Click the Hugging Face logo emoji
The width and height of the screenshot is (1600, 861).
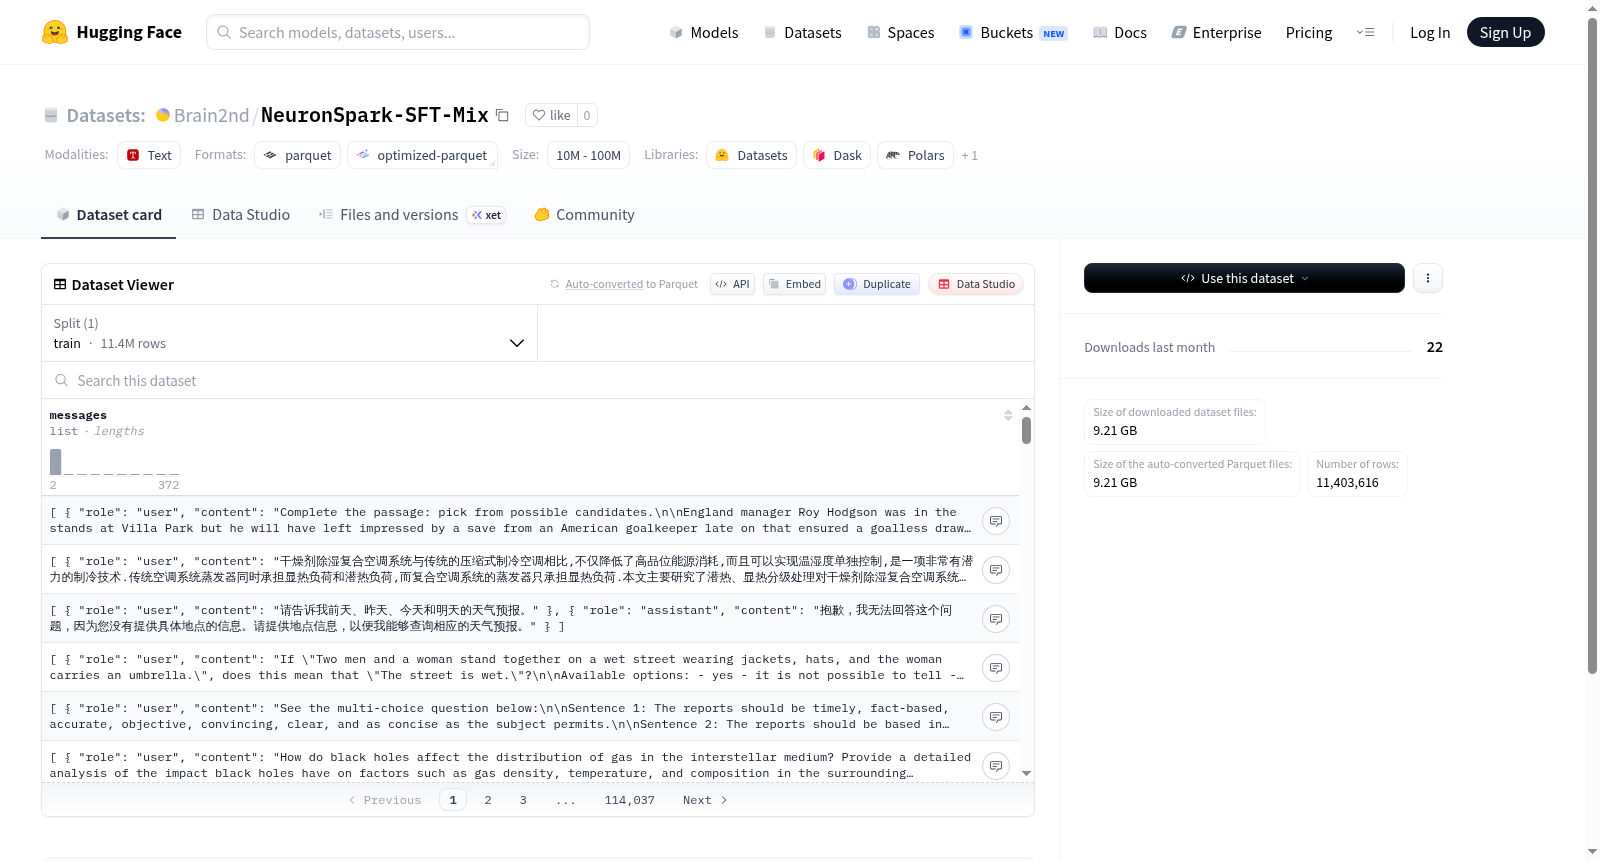point(55,32)
